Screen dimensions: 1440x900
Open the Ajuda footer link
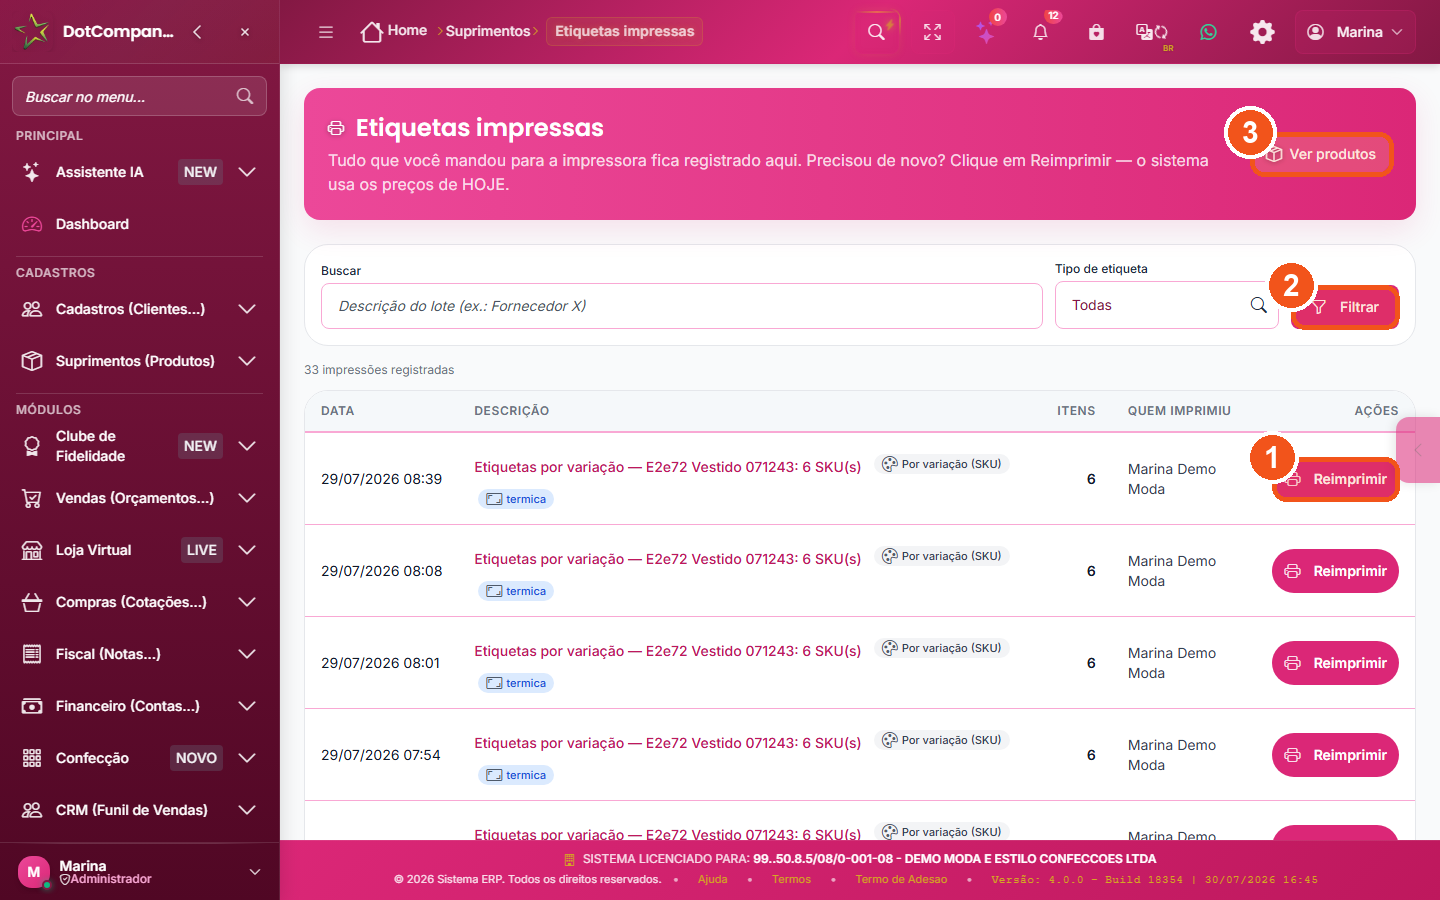coord(712,880)
